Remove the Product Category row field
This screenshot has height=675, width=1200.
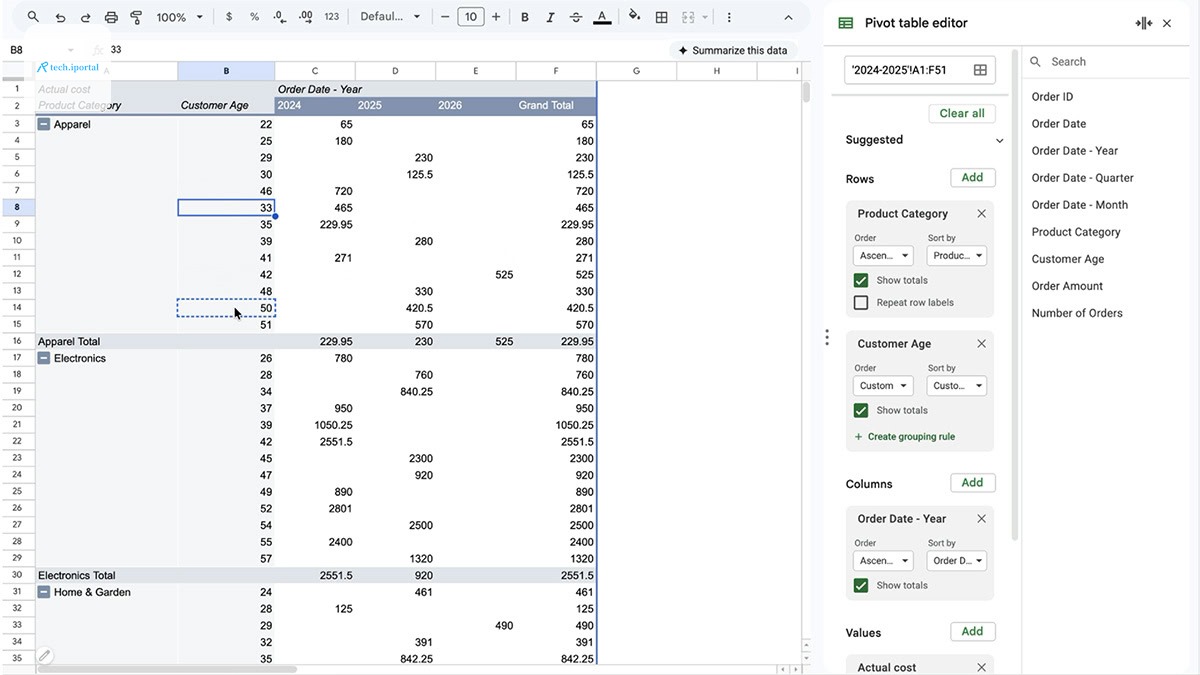[x=981, y=213]
